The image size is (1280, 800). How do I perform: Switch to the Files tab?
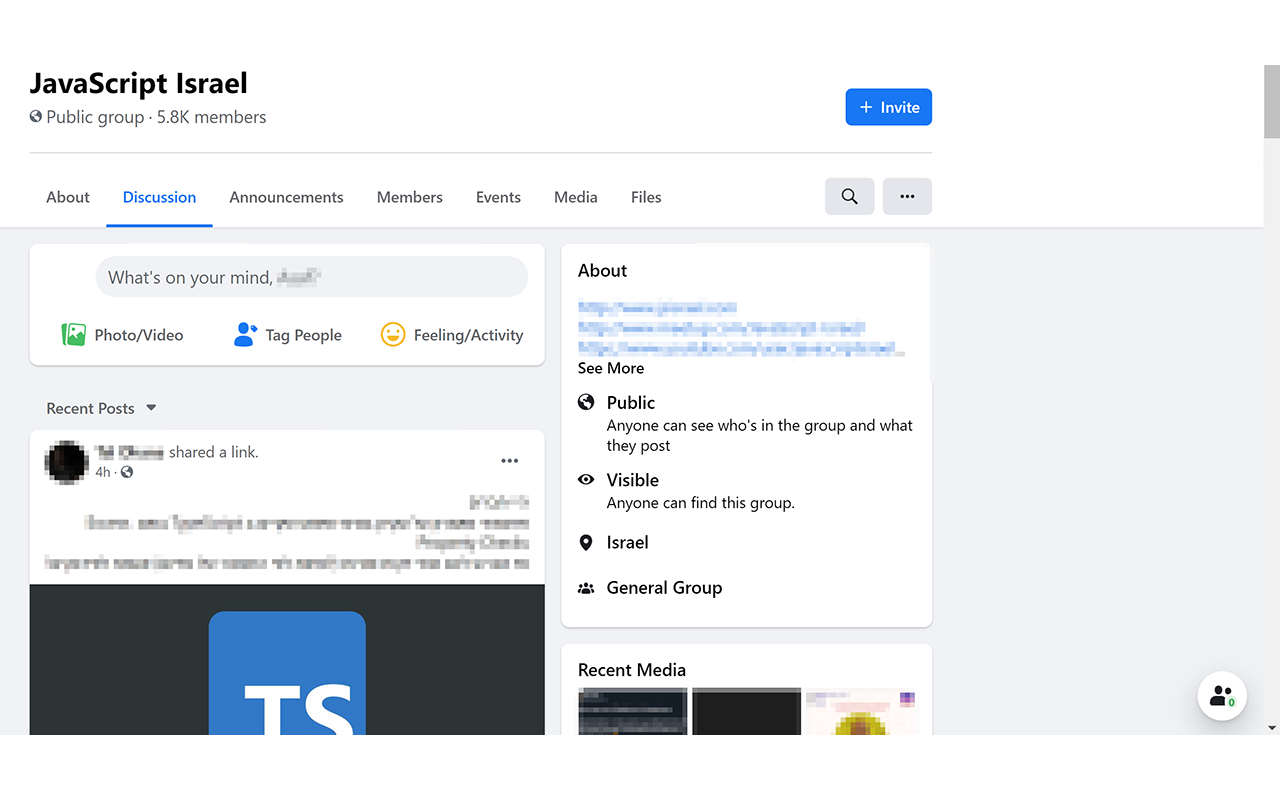(645, 196)
